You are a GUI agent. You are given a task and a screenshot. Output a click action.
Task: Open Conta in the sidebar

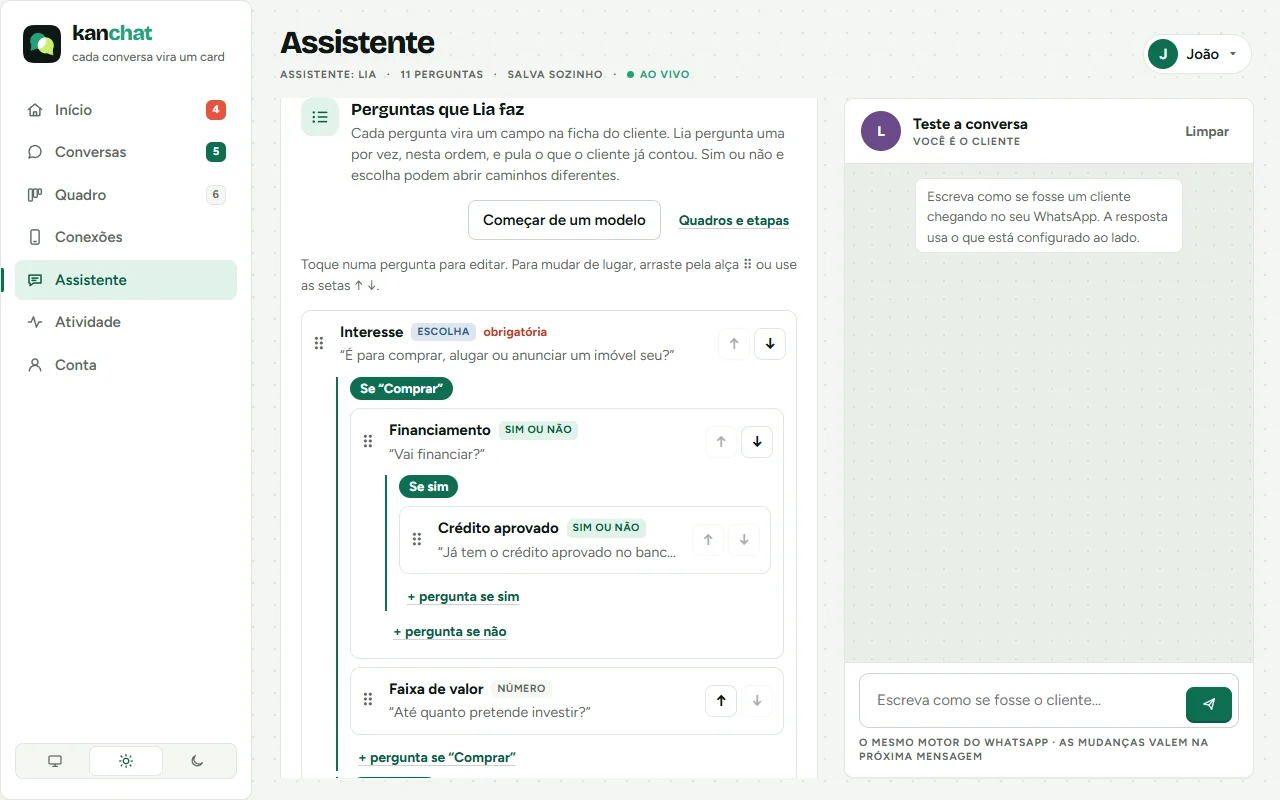pos(126,365)
